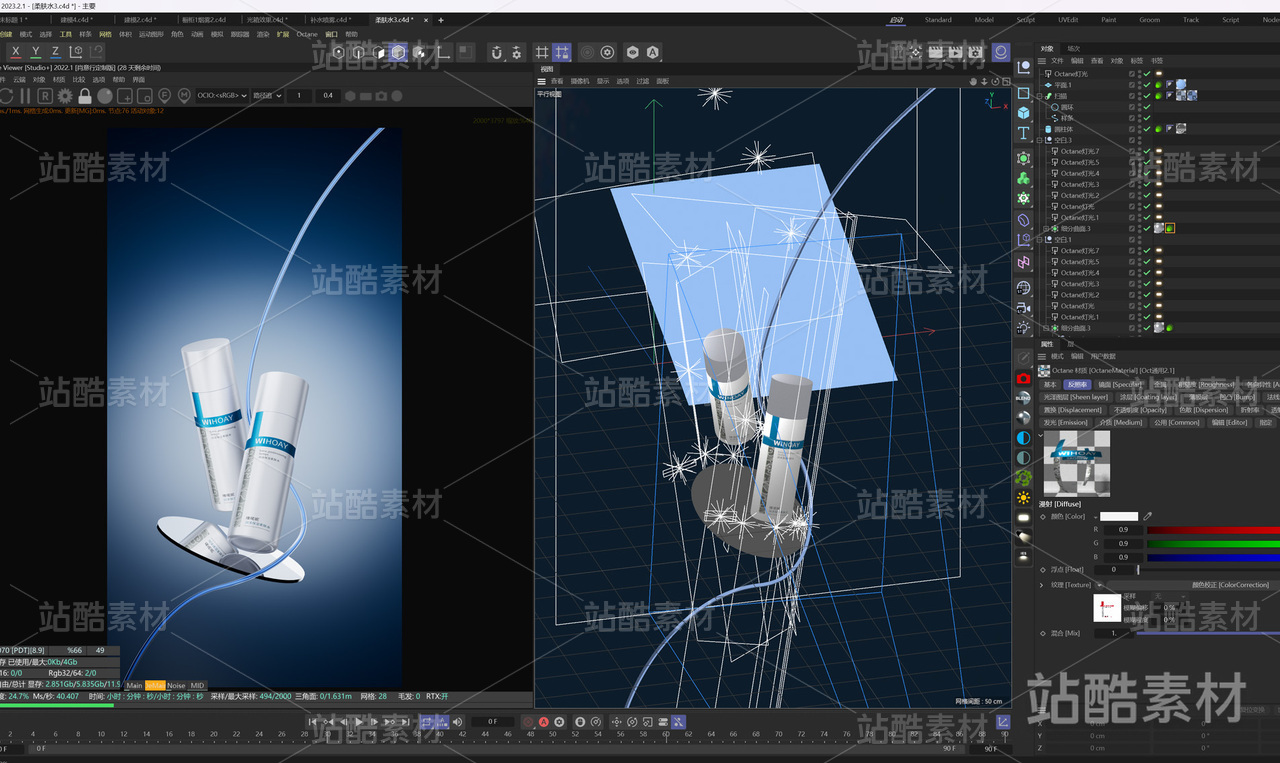Click the render lock padlock icon
The width and height of the screenshot is (1280, 763).
coord(85,96)
